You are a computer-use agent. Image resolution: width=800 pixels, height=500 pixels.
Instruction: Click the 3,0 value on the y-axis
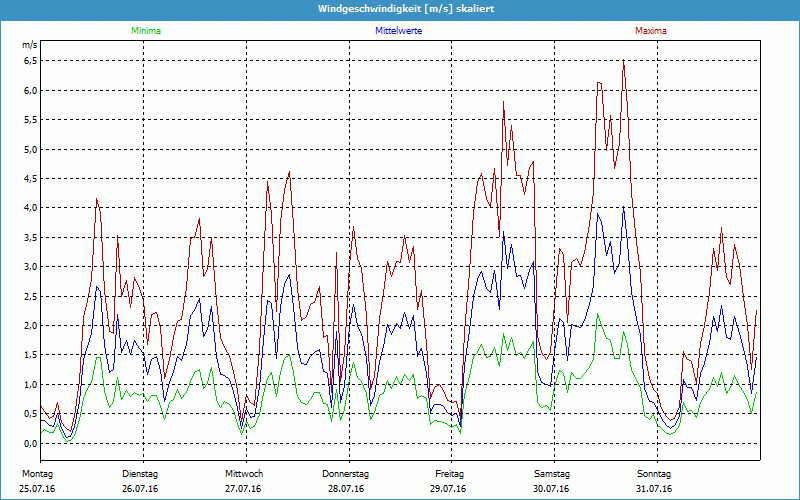tap(31, 267)
